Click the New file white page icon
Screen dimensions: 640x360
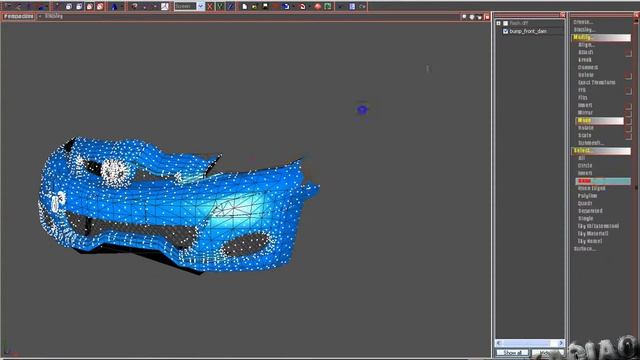pyautogui.click(x=244, y=7)
